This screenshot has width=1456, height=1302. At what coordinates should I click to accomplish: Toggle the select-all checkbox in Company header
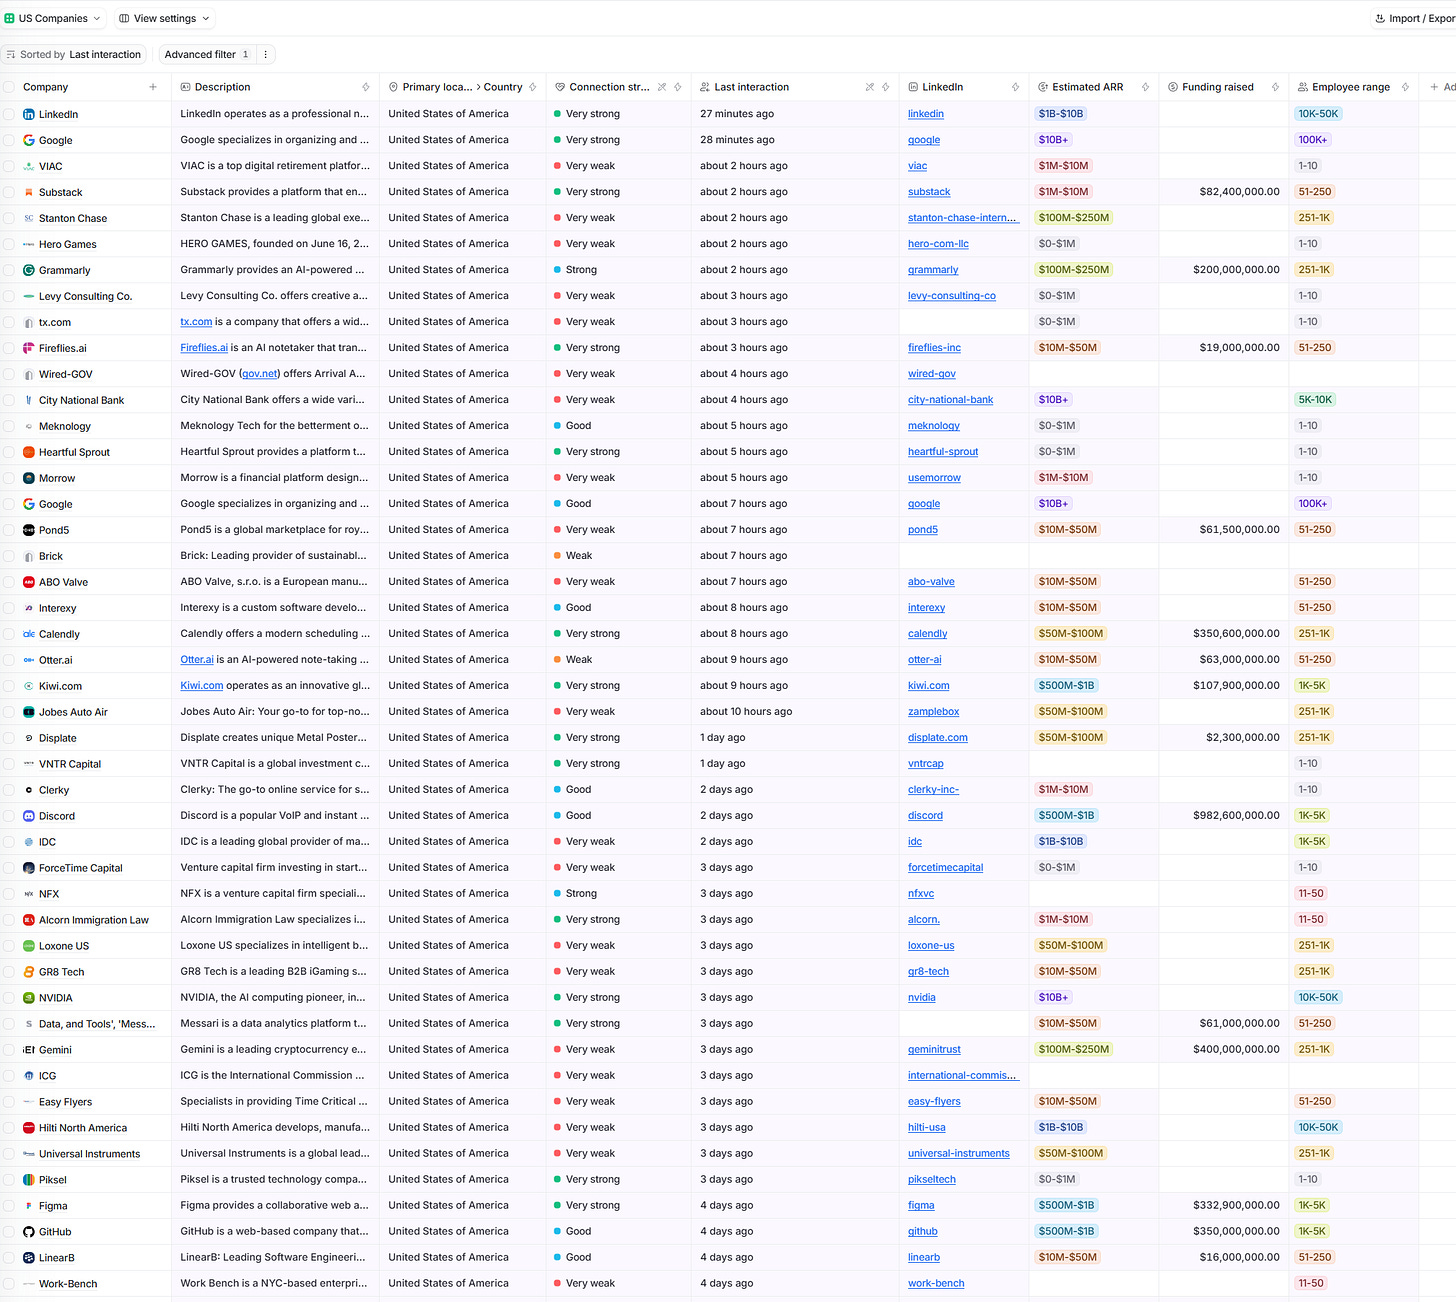pyautogui.click(x=9, y=87)
